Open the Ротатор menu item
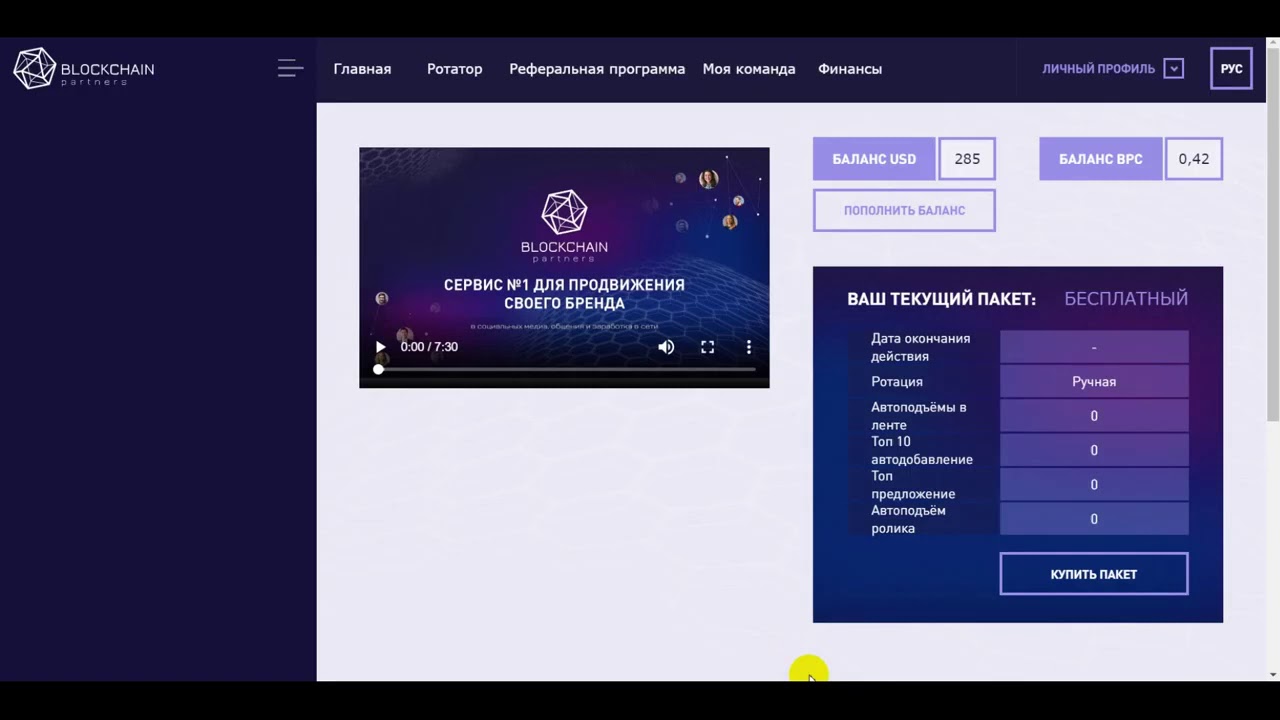Image resolution: width=1280 pixels, height=720 pixels. point(454,69)
